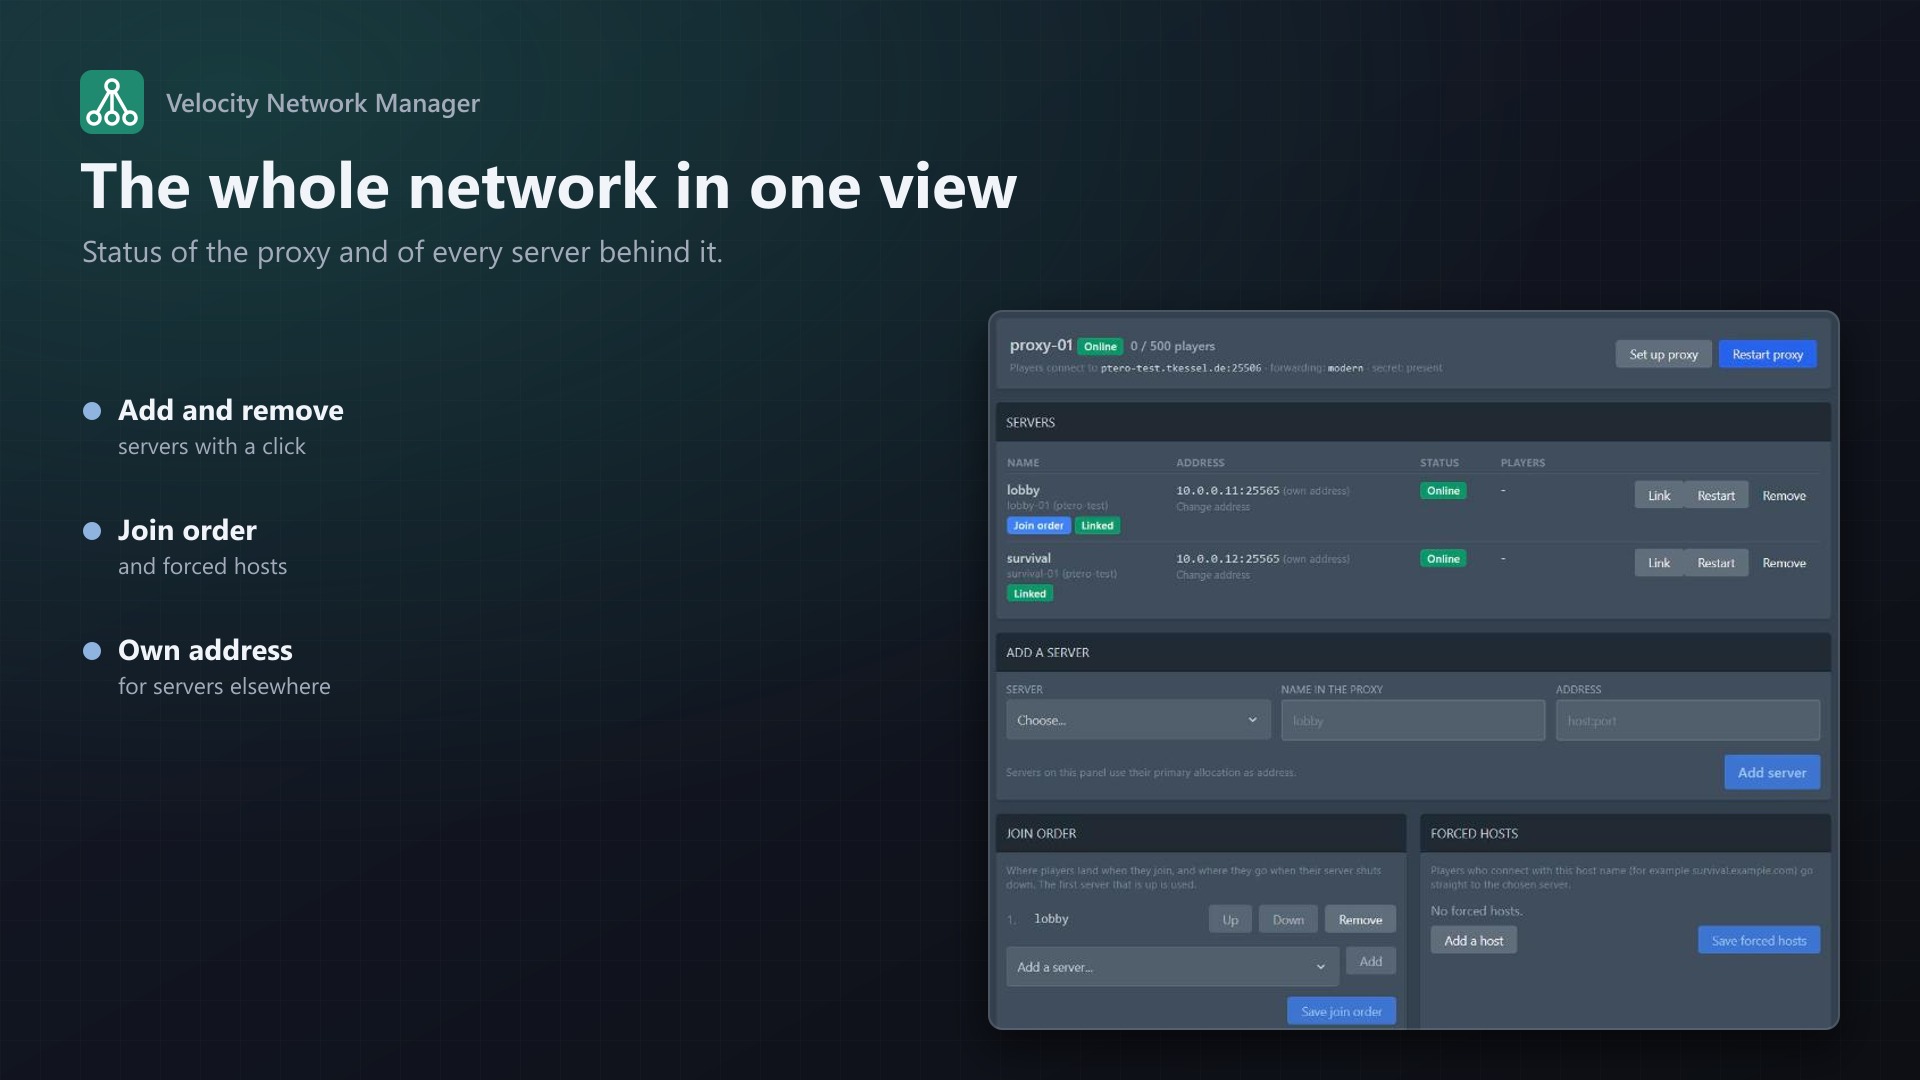This screenshot has height=1080, width=1920.
Task: Click the Add server button
Action: point(1772,772)
